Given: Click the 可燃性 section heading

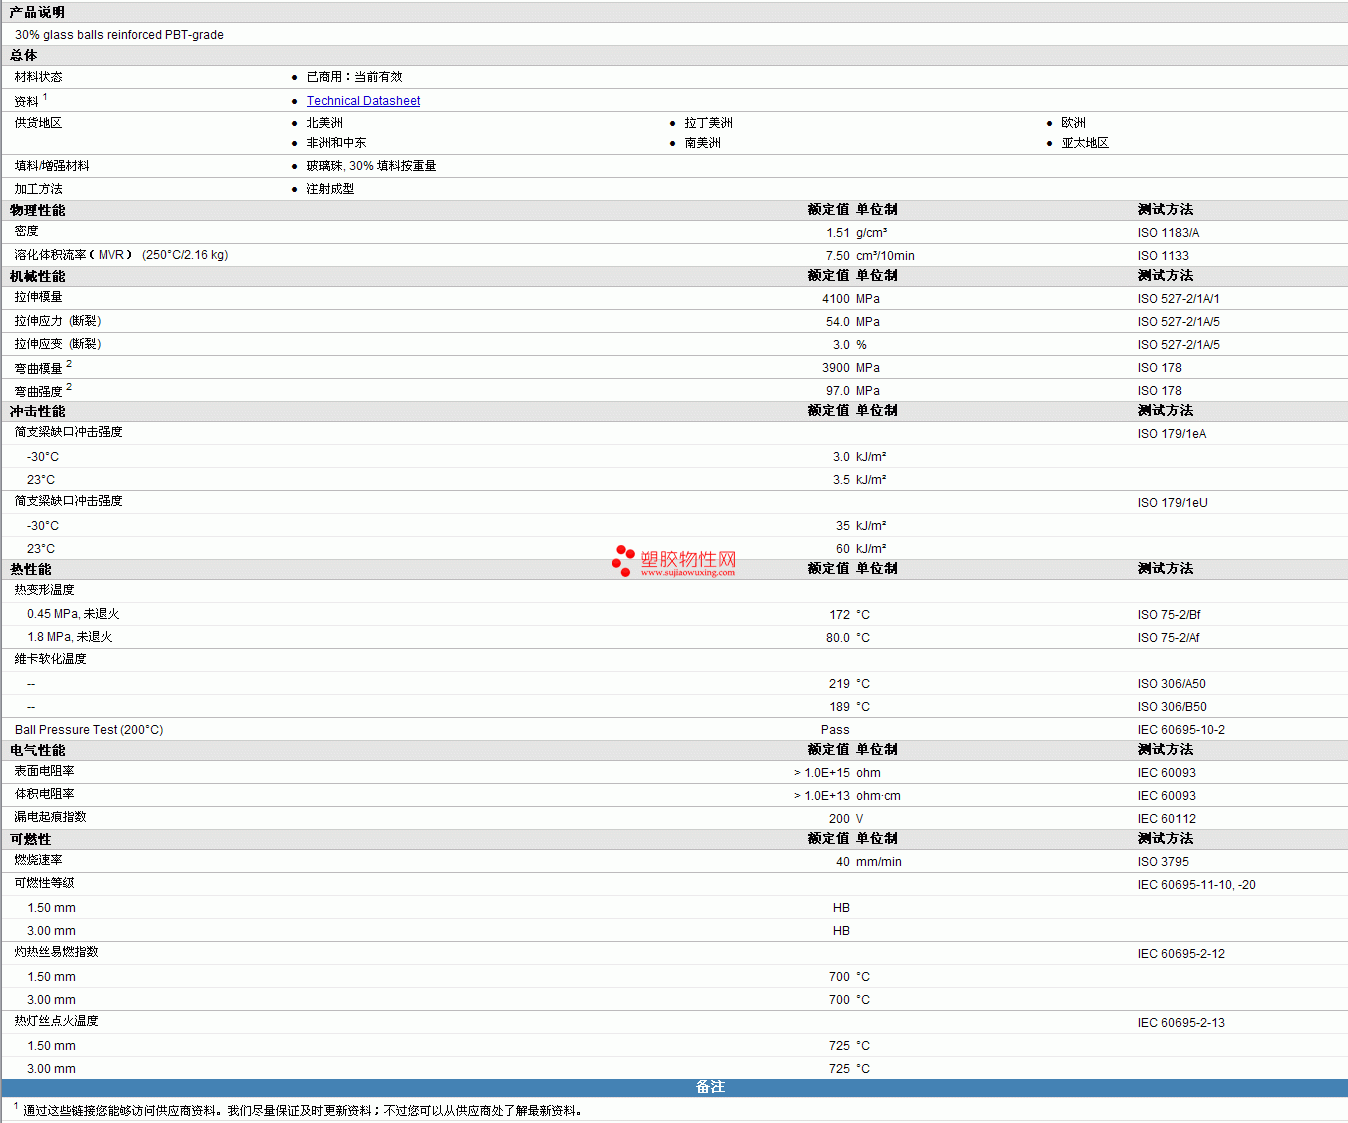Looking at the screenshot, I should click(30, 839).
